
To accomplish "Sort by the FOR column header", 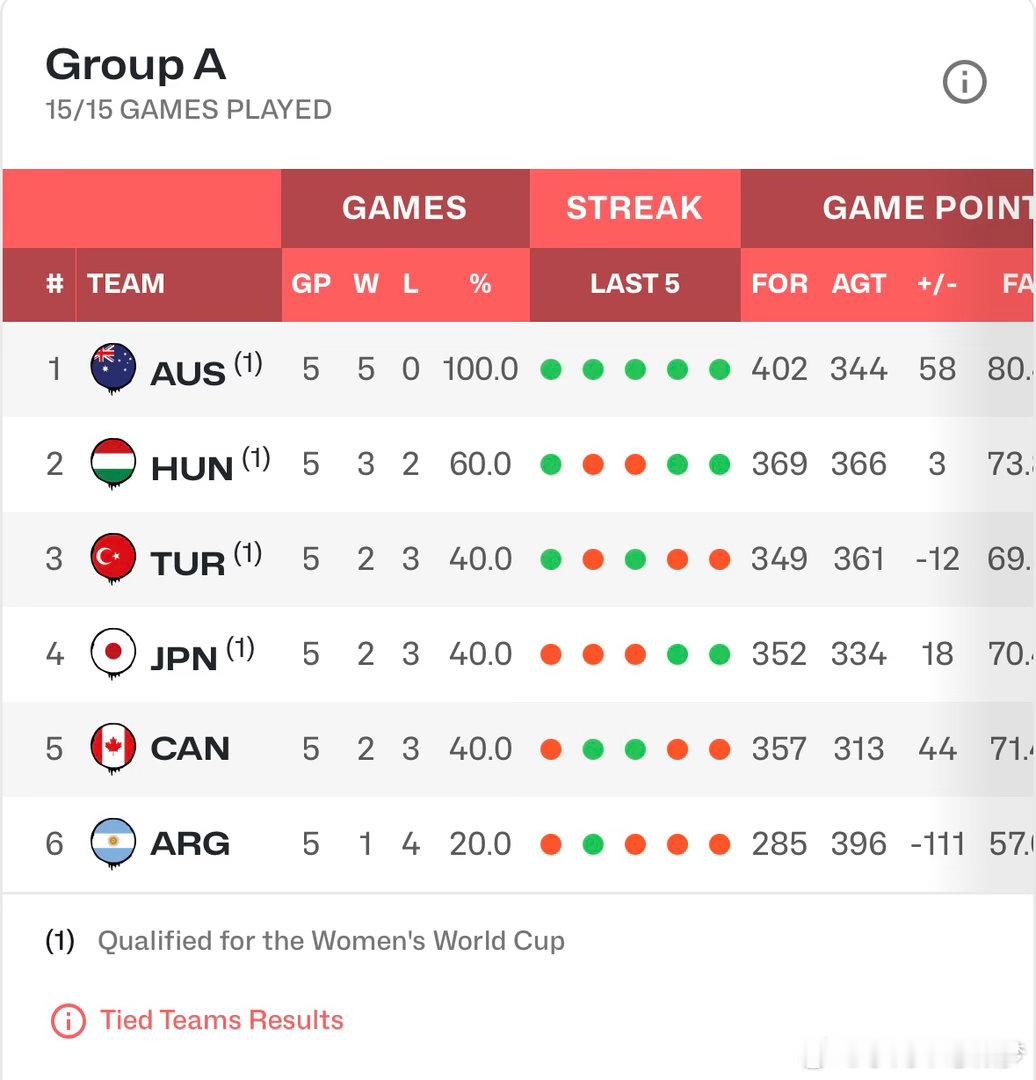I will pos(779,284).
